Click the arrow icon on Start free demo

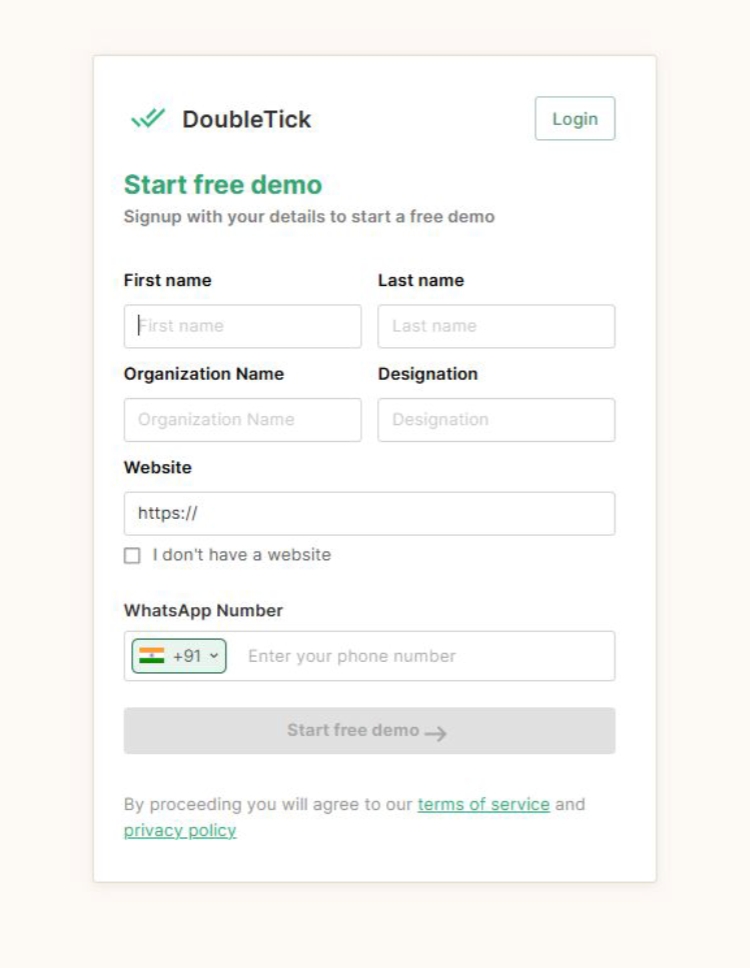[436, 733]
